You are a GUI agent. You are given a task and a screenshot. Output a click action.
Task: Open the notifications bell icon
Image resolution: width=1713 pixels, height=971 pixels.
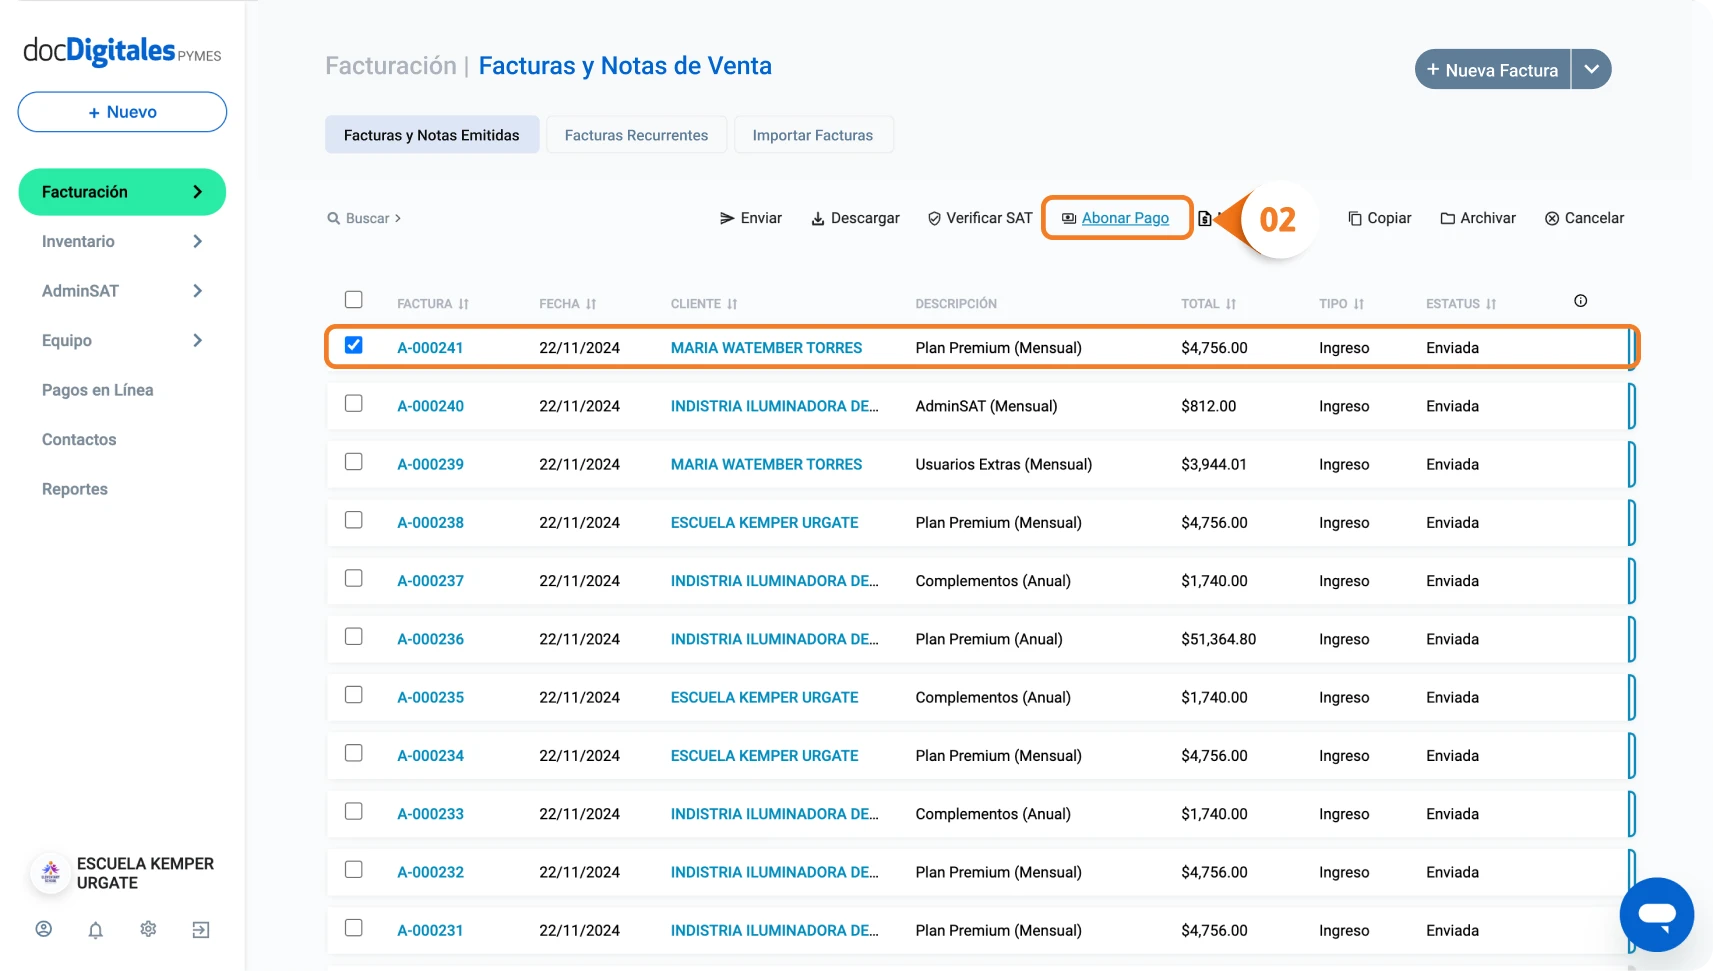click(96, 930)
